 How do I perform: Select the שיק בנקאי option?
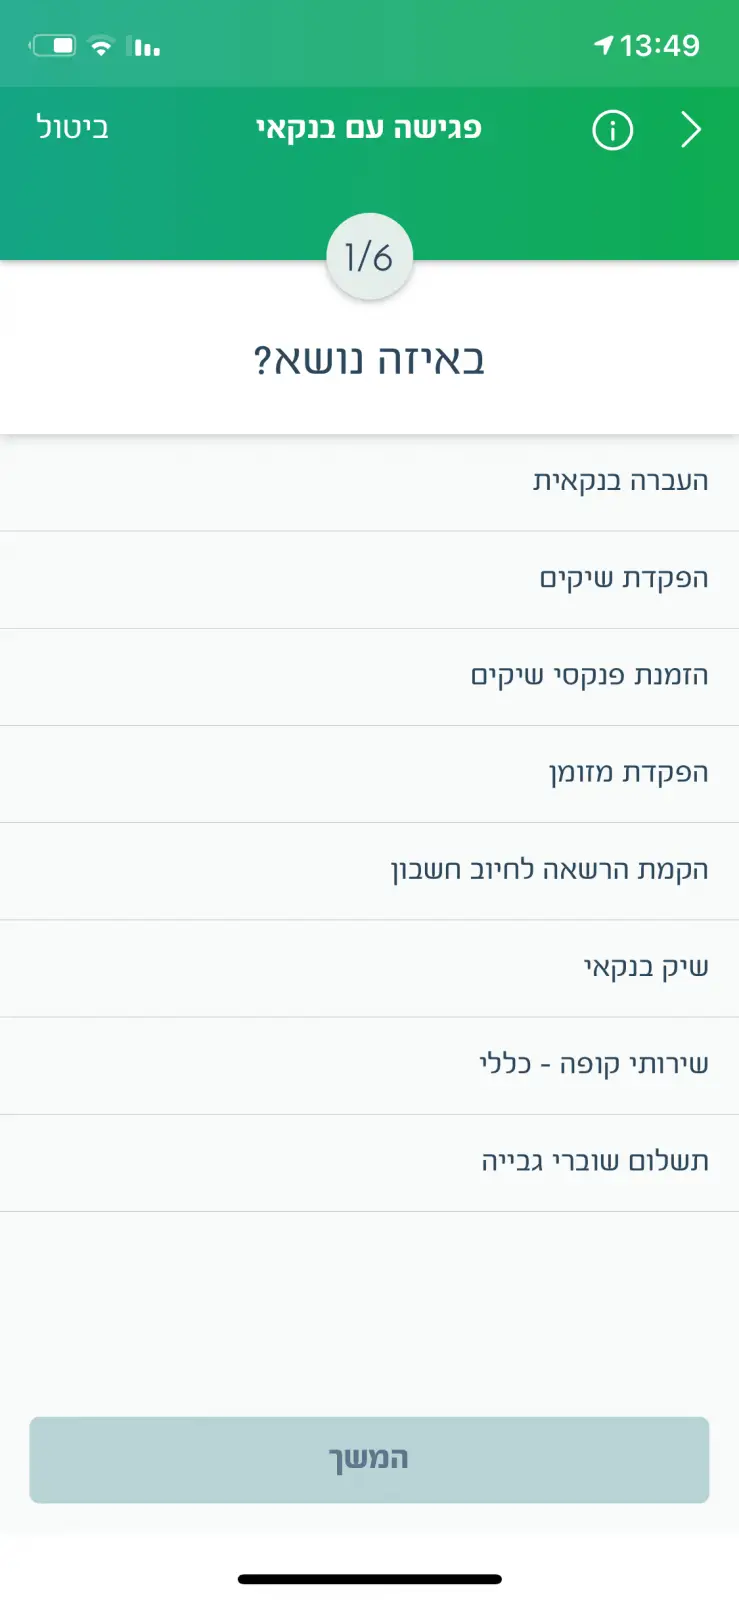pos(646,966)
